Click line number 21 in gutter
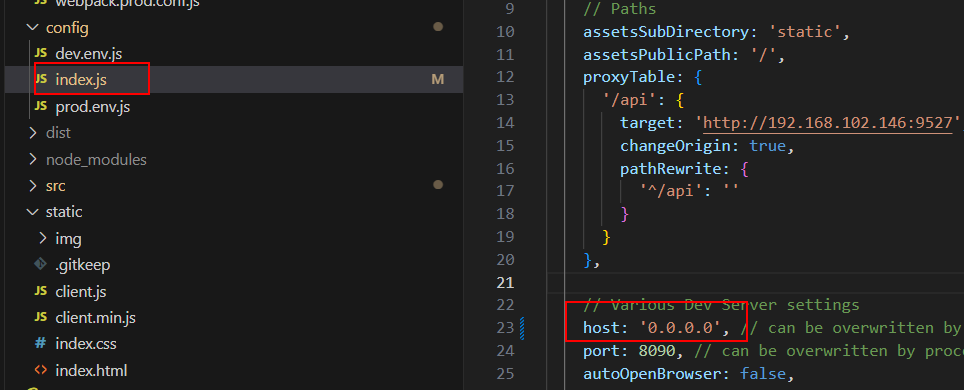 click(505, 282)
